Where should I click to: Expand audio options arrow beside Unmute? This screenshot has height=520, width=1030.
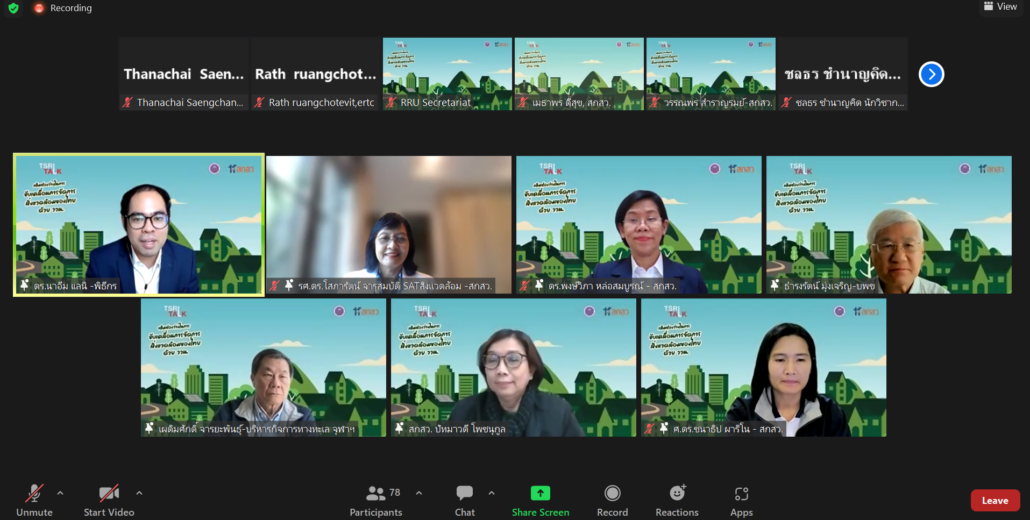click(x=60, y=493)
